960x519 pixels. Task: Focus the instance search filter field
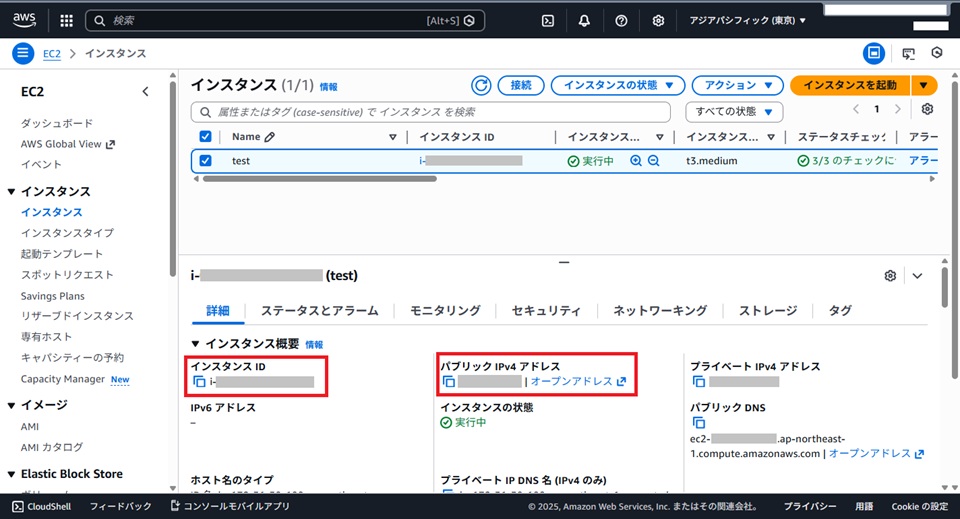tap(430, 112)
